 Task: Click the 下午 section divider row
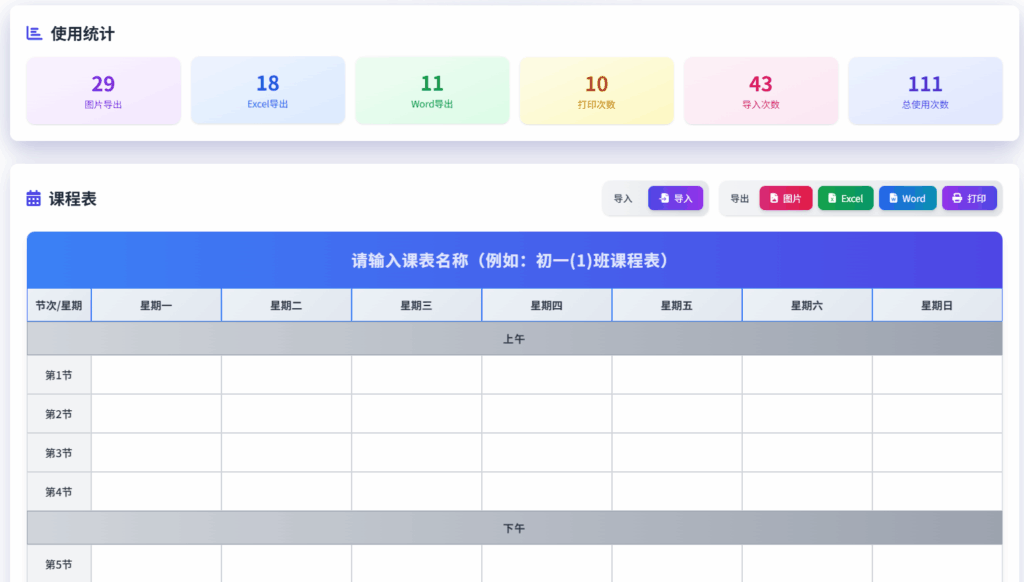(514, 527)
